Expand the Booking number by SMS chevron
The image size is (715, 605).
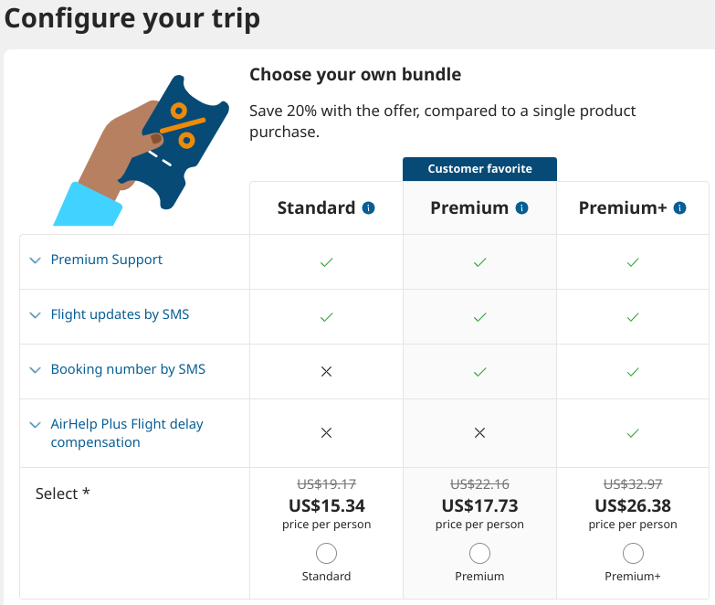[35, 370]
